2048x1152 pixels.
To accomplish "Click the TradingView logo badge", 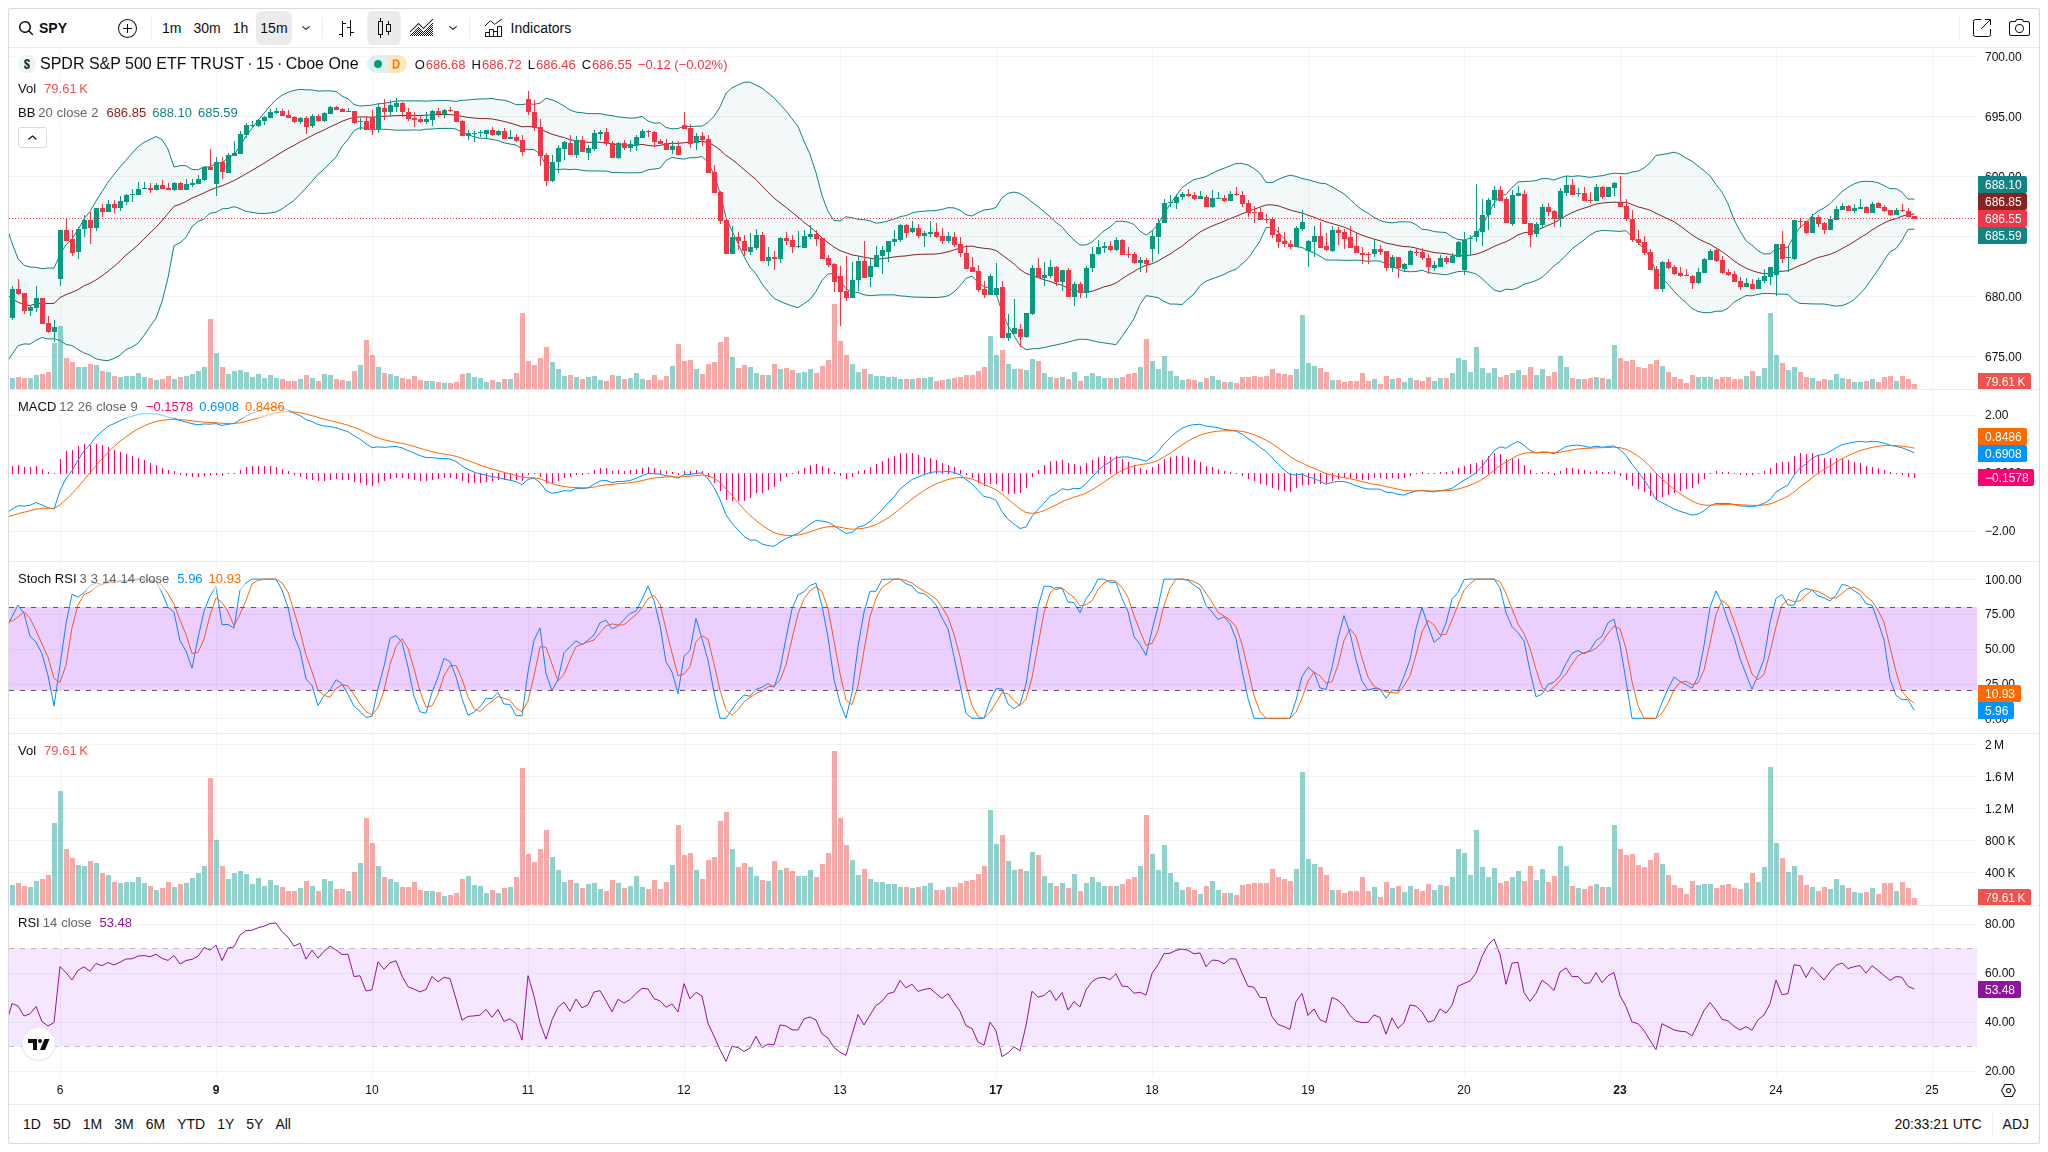I will click(39, 1044).
